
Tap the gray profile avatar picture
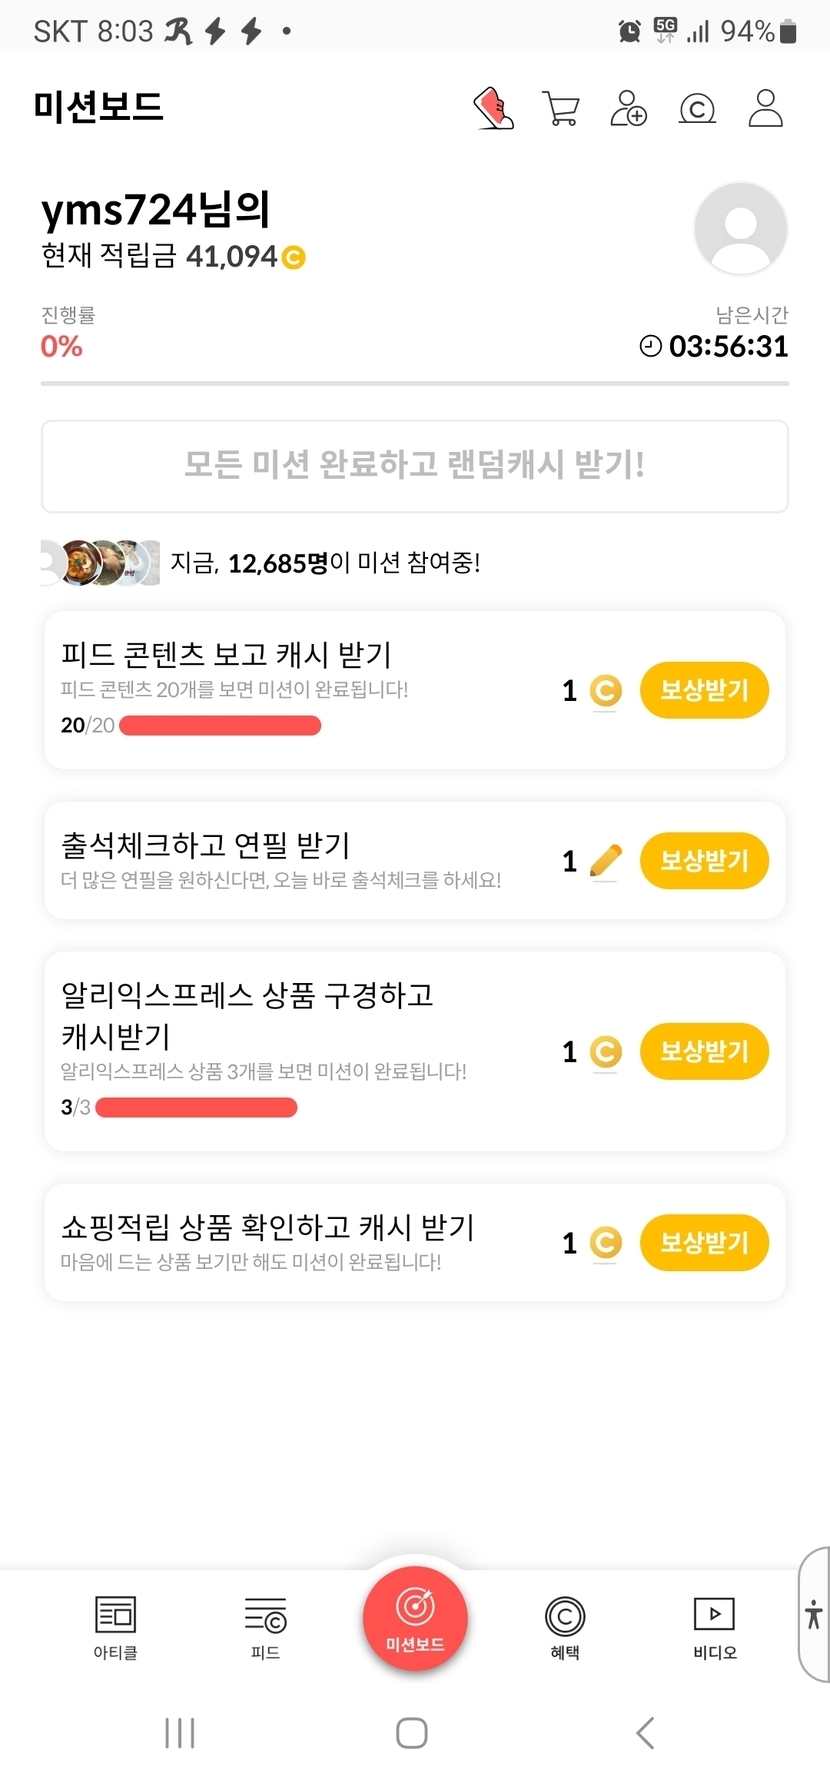point(740,228)
